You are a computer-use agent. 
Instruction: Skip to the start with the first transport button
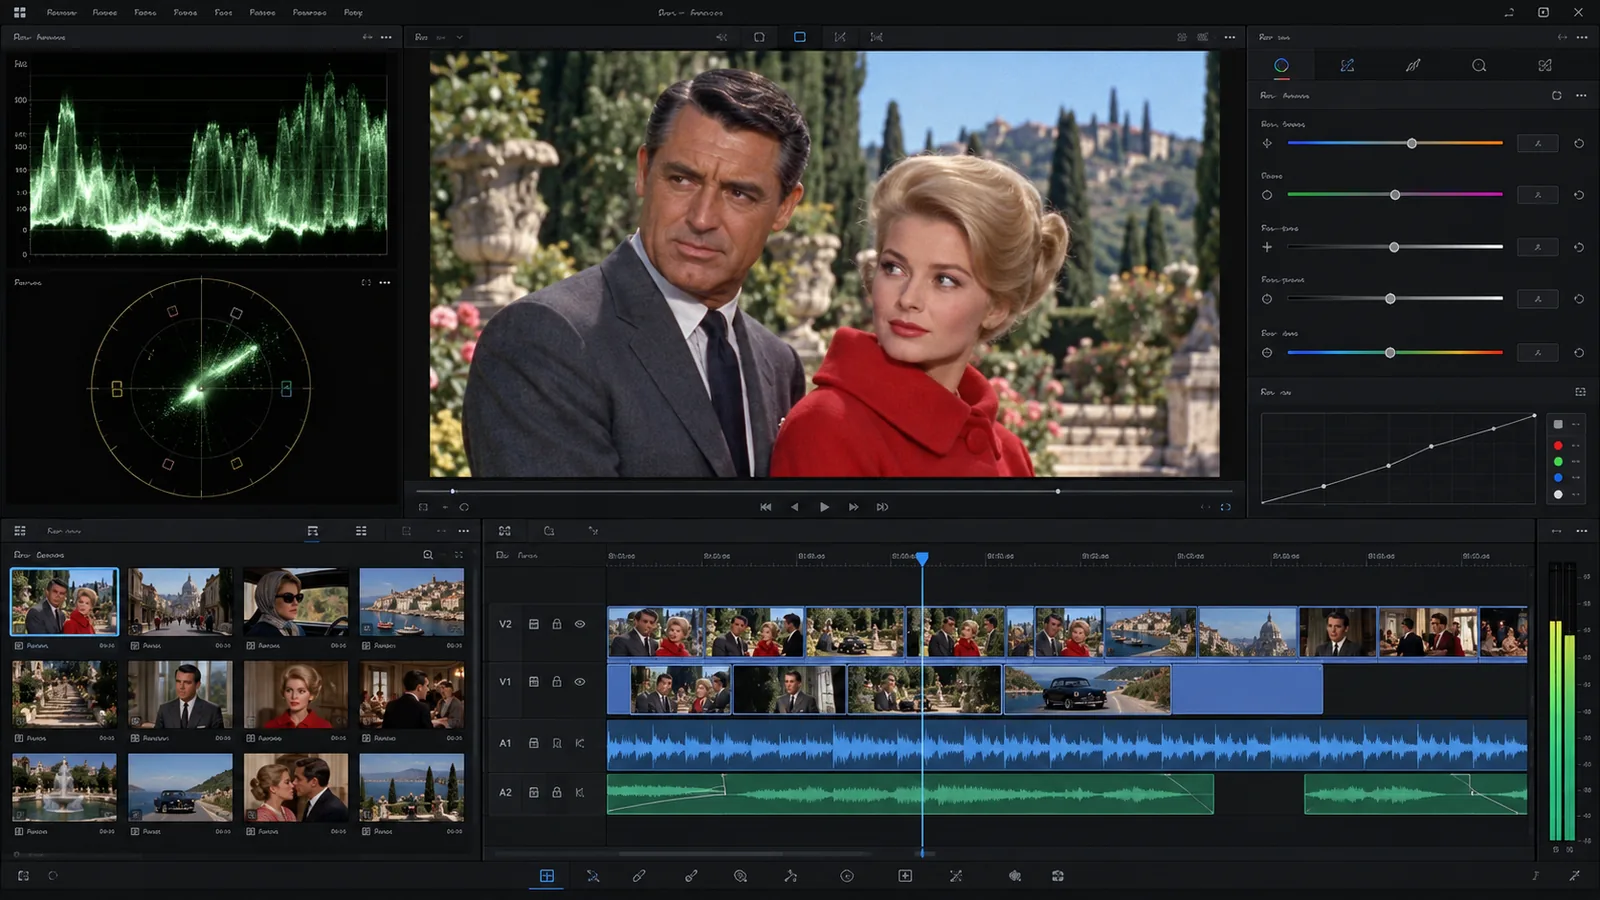(x=766, y=507)
